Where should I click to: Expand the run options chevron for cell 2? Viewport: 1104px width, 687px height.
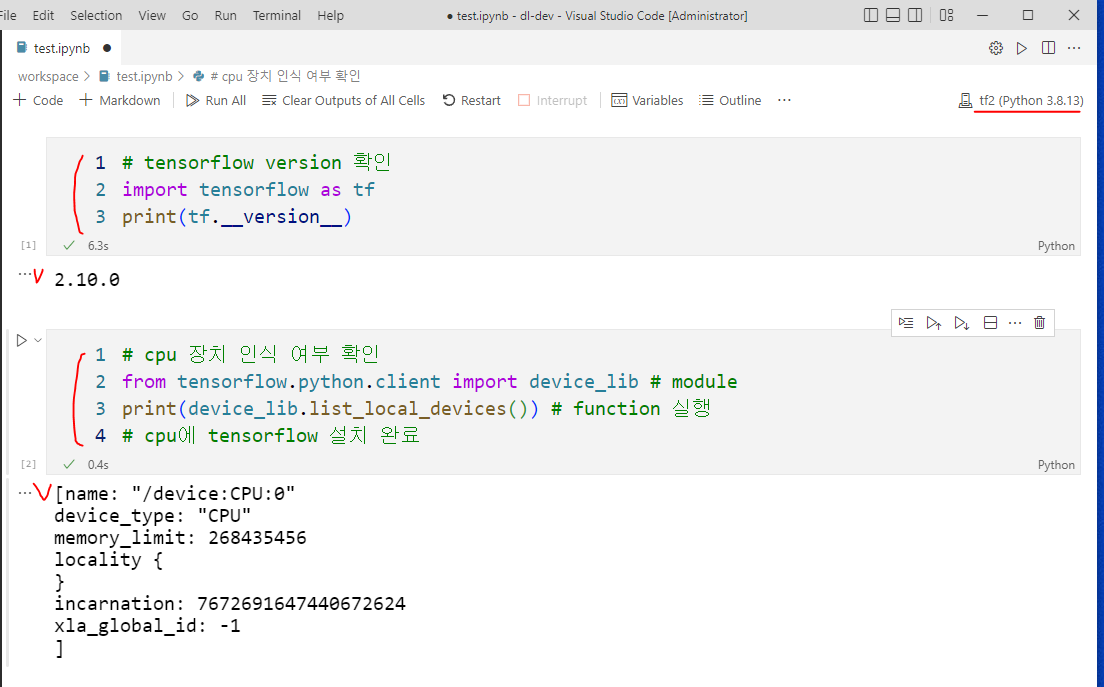[x=38, y=340]
